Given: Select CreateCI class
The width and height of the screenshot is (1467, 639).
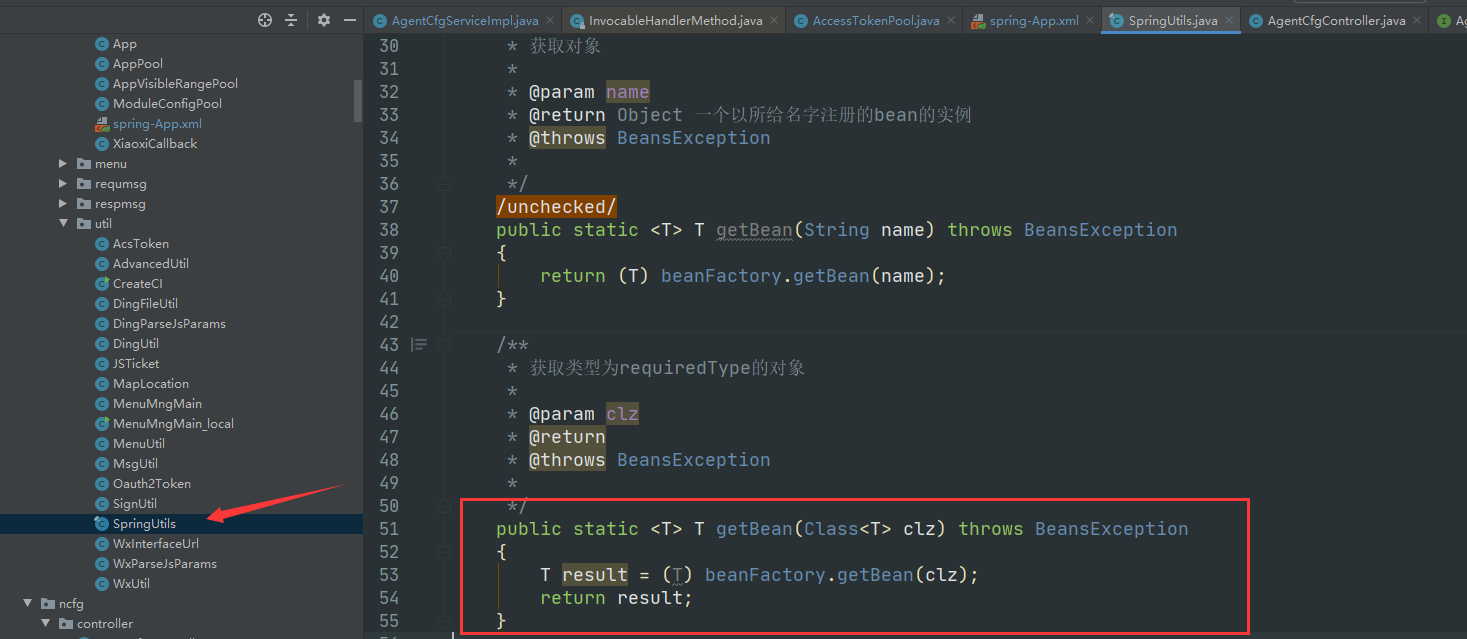Looking at the screenshot, I should tap(138, 284).
